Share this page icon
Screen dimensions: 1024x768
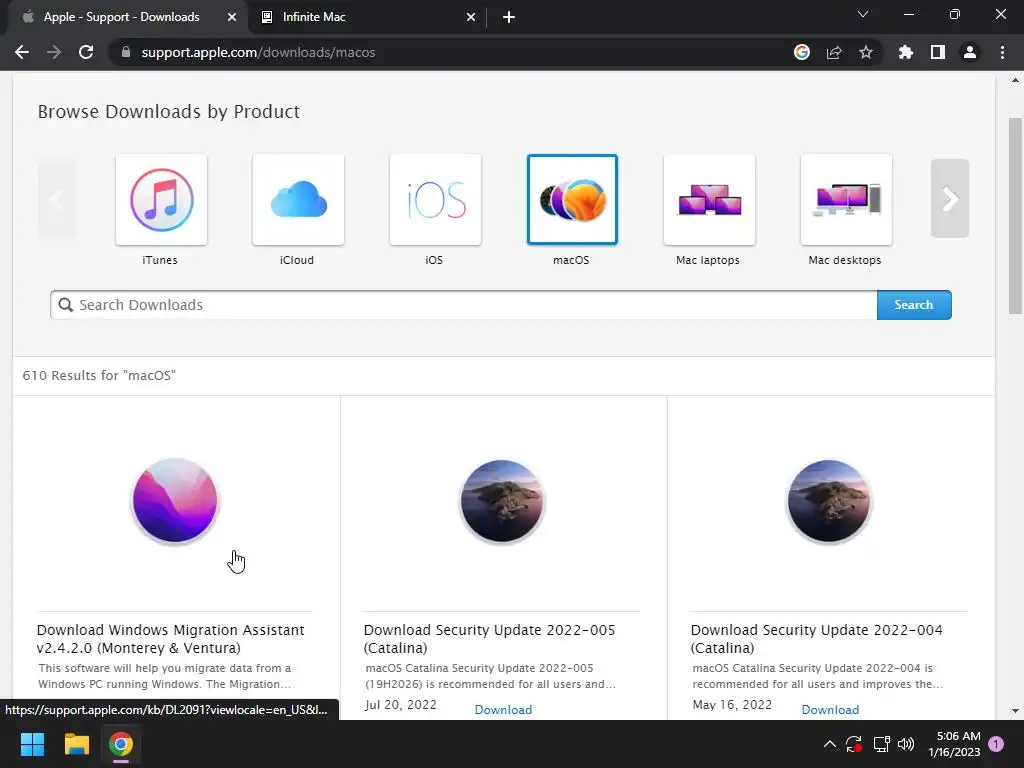tap(834, 52)
